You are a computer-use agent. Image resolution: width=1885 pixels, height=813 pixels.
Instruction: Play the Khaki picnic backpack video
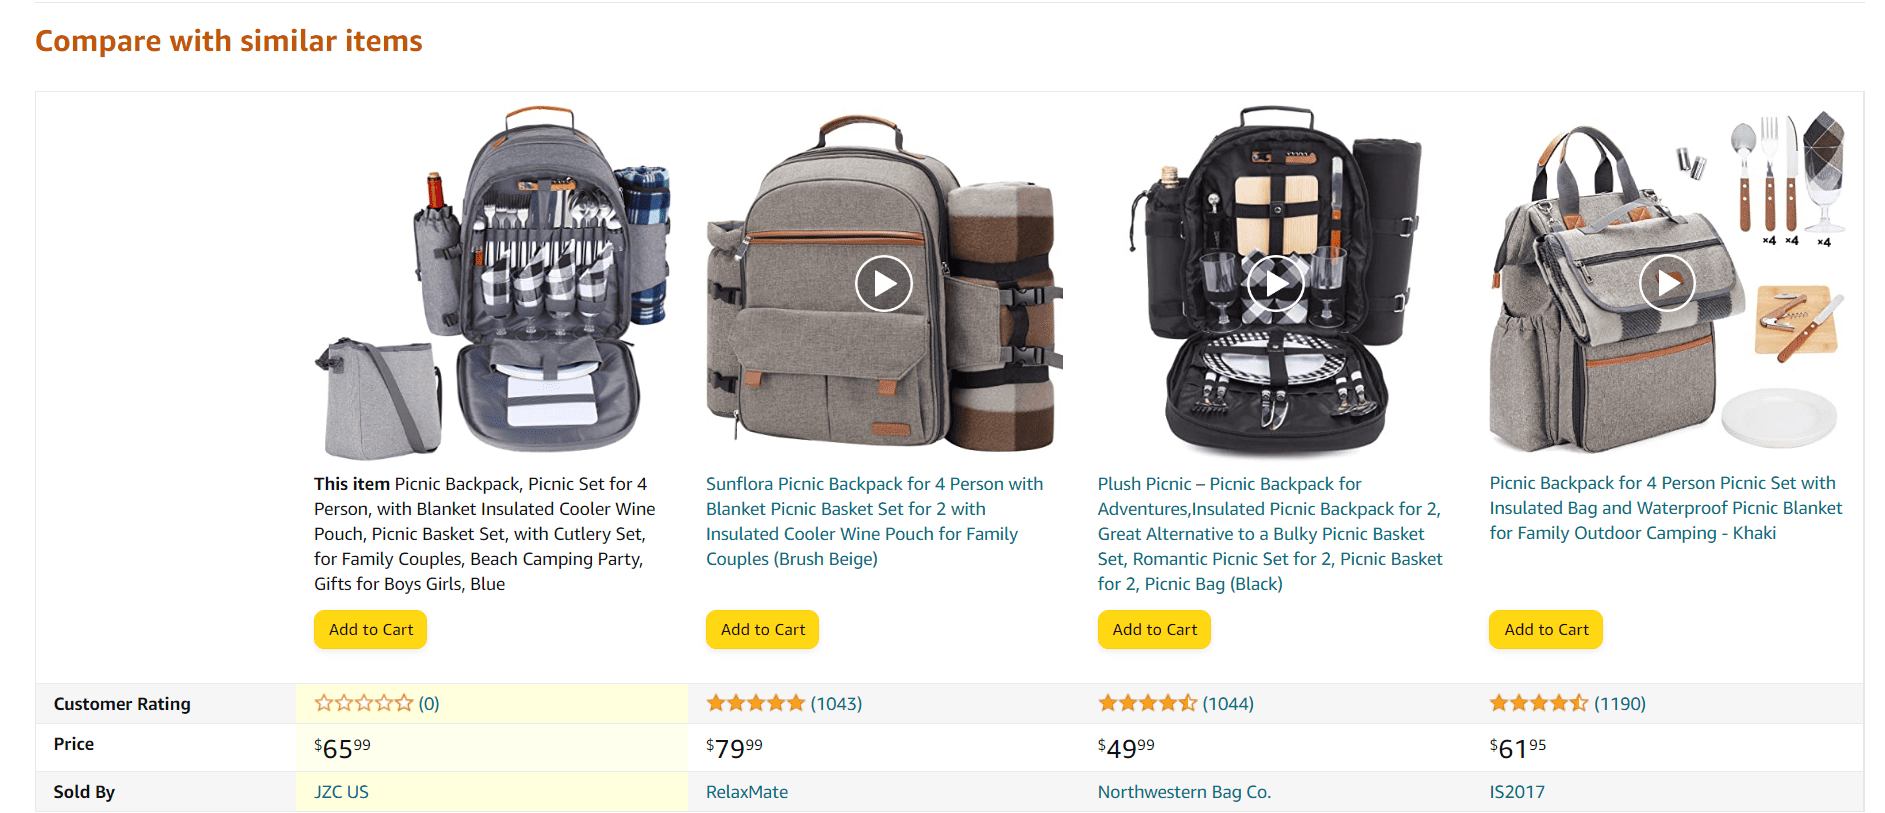point(1667,283)
